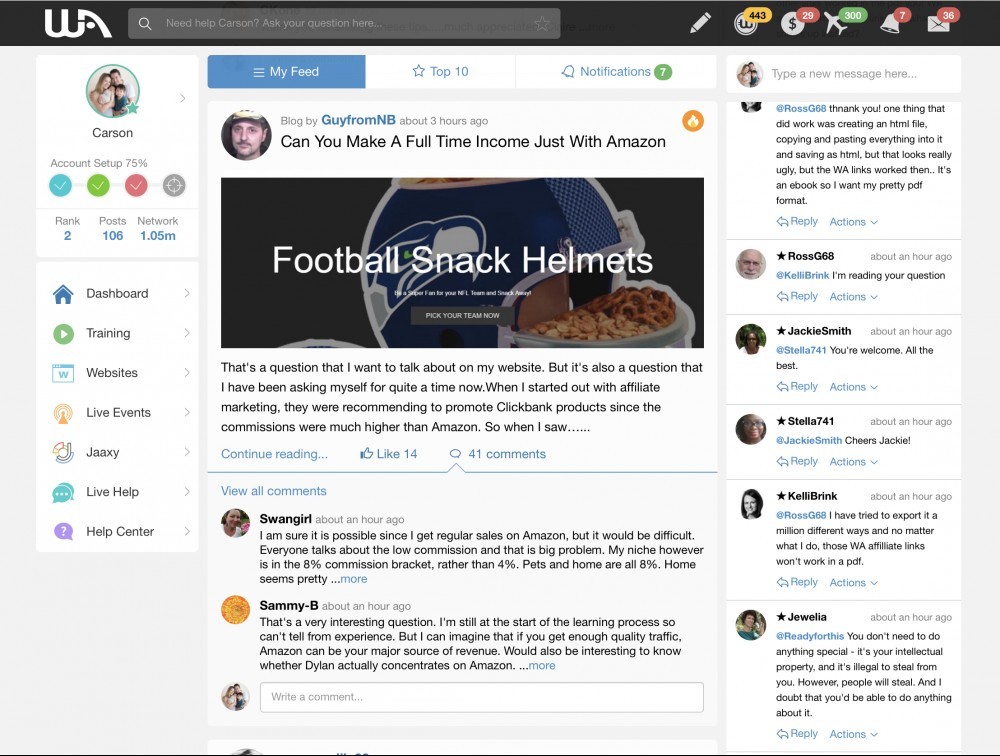This screenshot has width=1000, height=756.
Task: Click the Write a comment field
Action: 482,697
